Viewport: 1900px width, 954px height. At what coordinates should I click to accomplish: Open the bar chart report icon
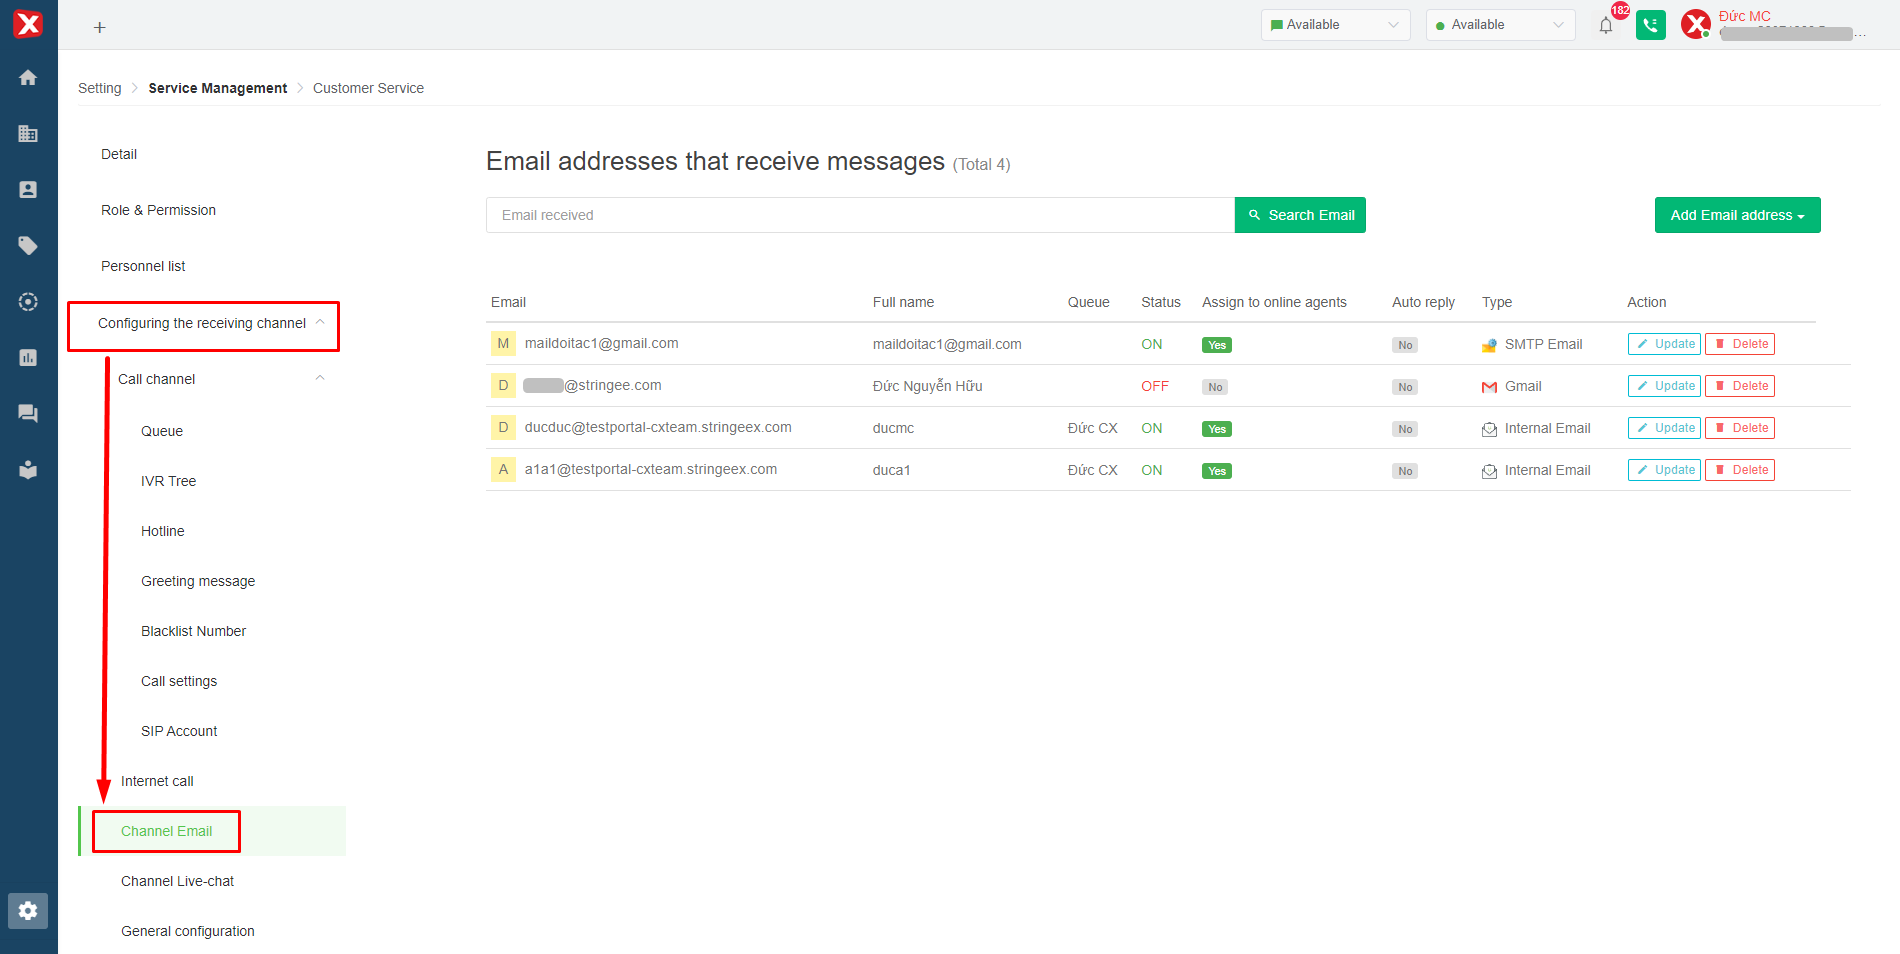click(28, 358)
